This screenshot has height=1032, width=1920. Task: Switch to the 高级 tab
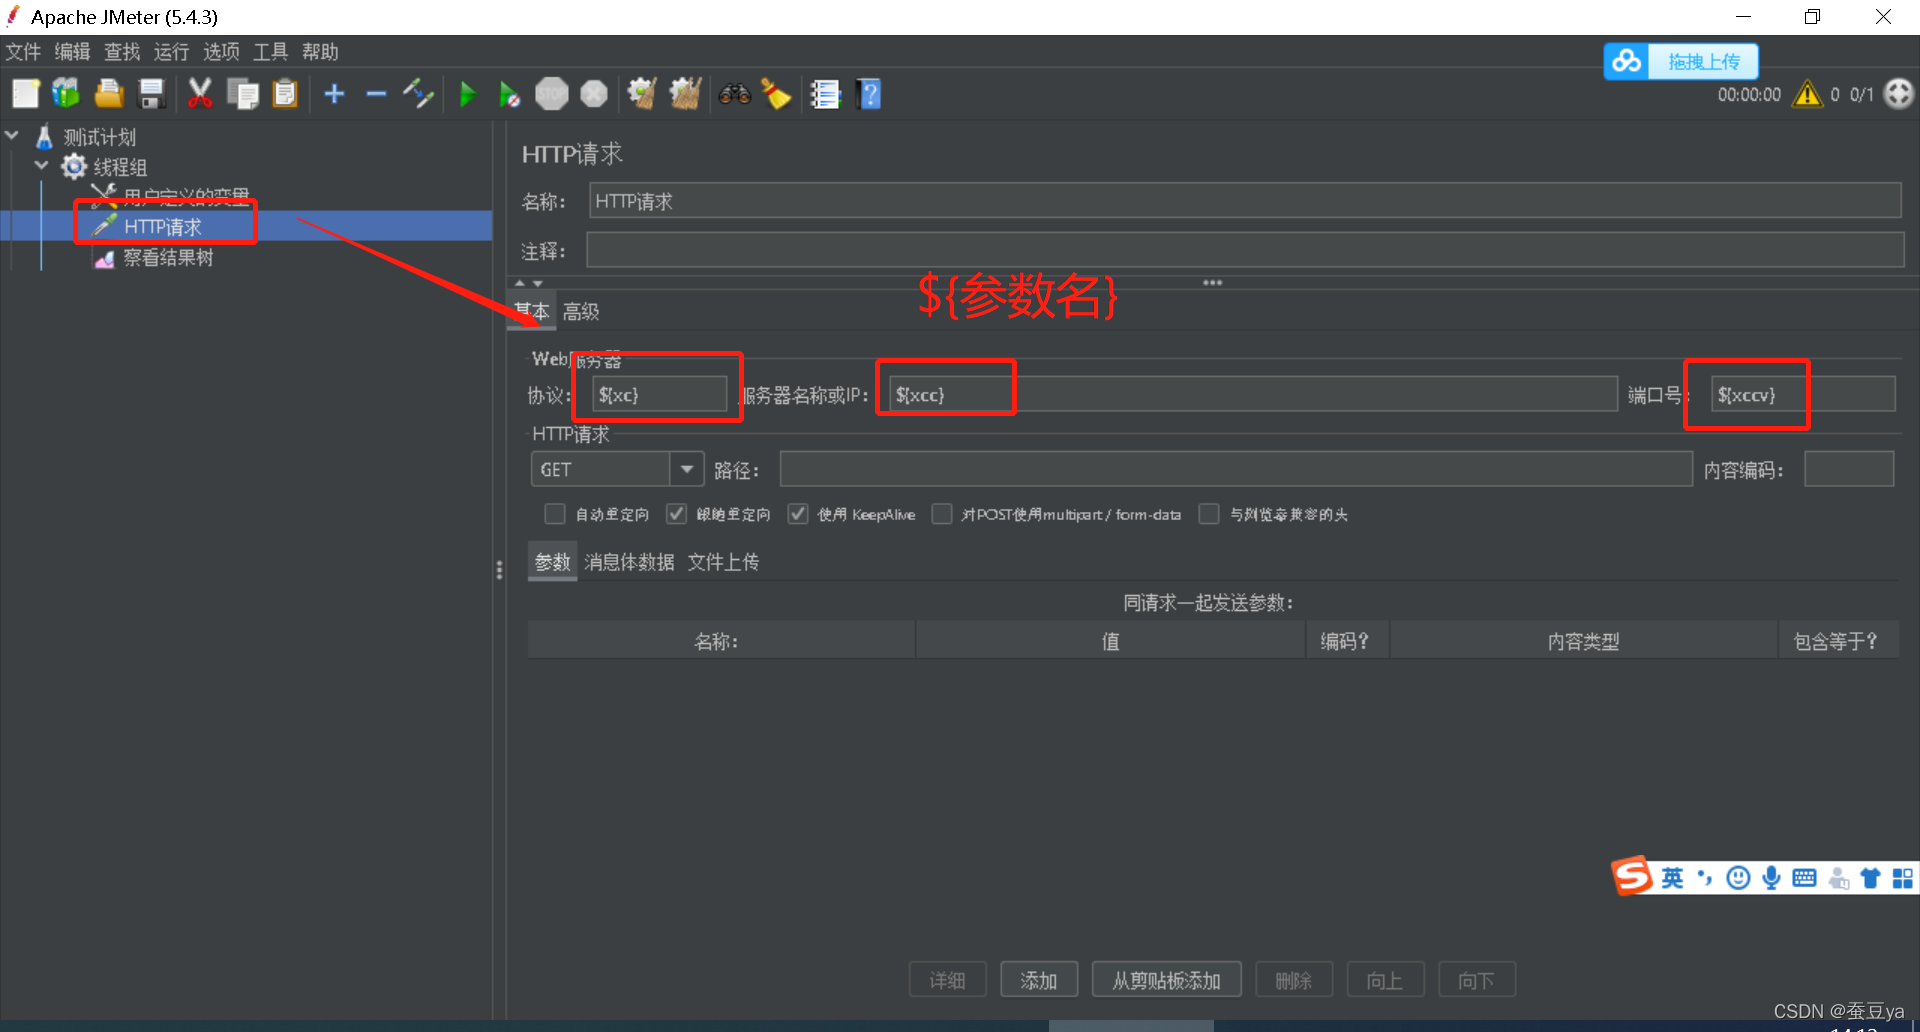581,312
